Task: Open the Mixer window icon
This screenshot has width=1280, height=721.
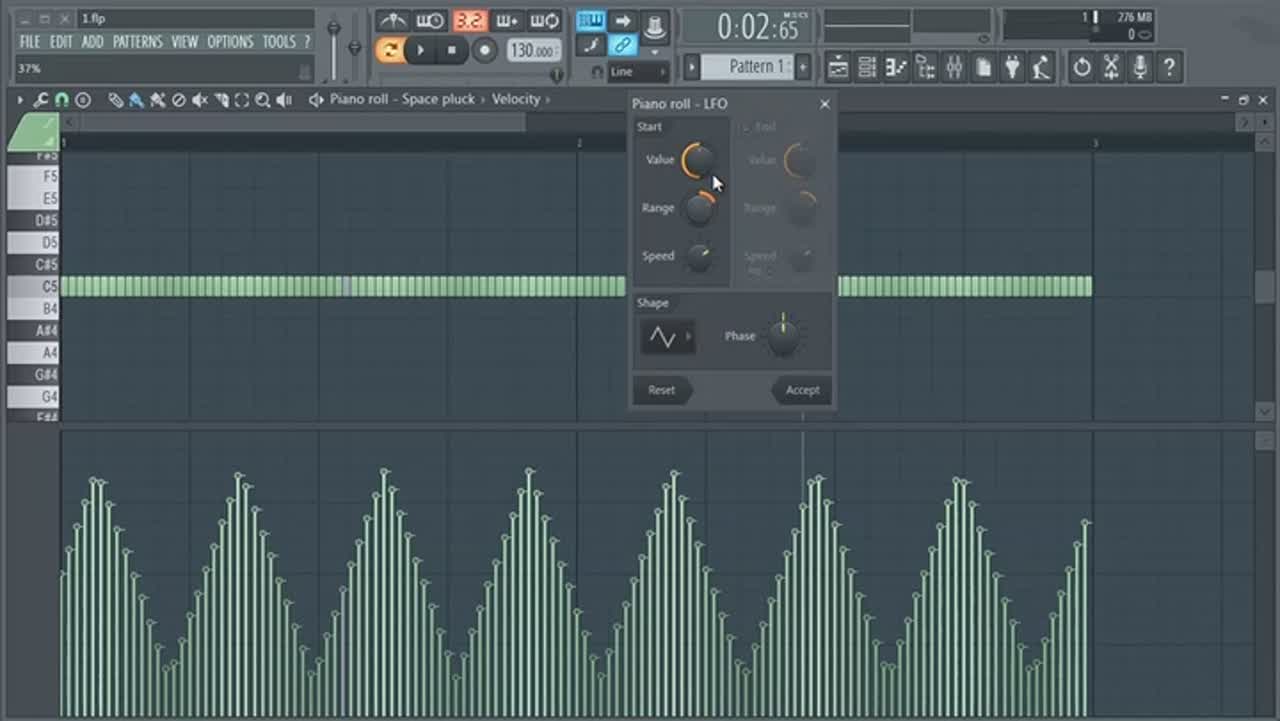Action: 954,67
